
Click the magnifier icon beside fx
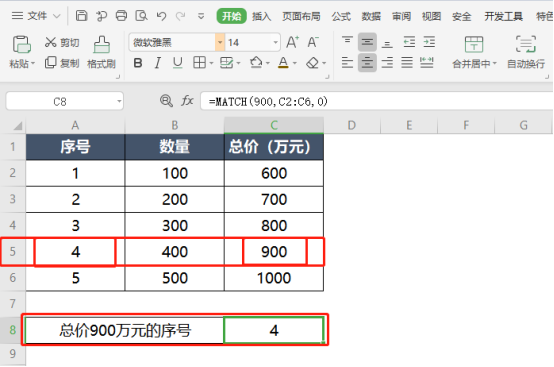166,101
